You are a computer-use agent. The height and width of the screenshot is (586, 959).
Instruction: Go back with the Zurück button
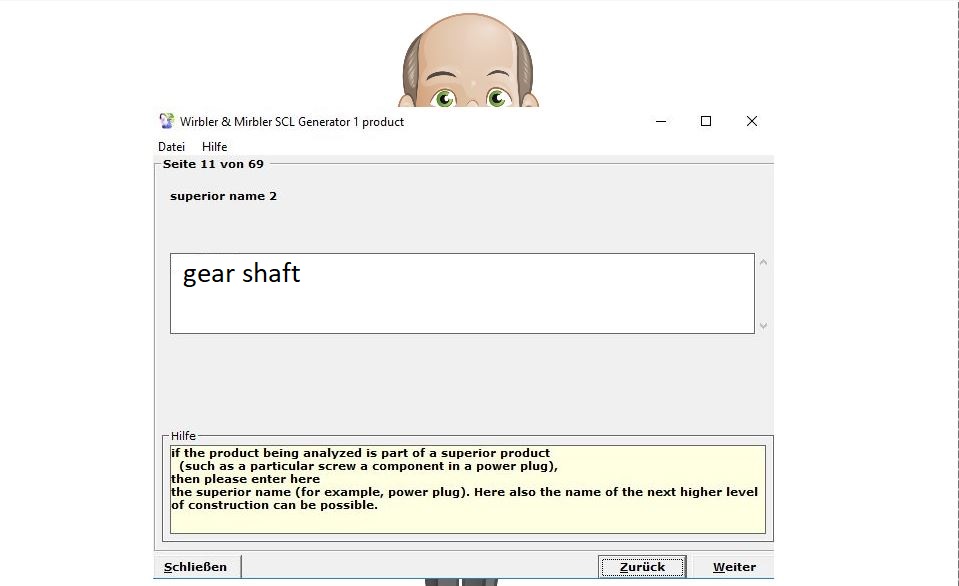tap(641, 567)
